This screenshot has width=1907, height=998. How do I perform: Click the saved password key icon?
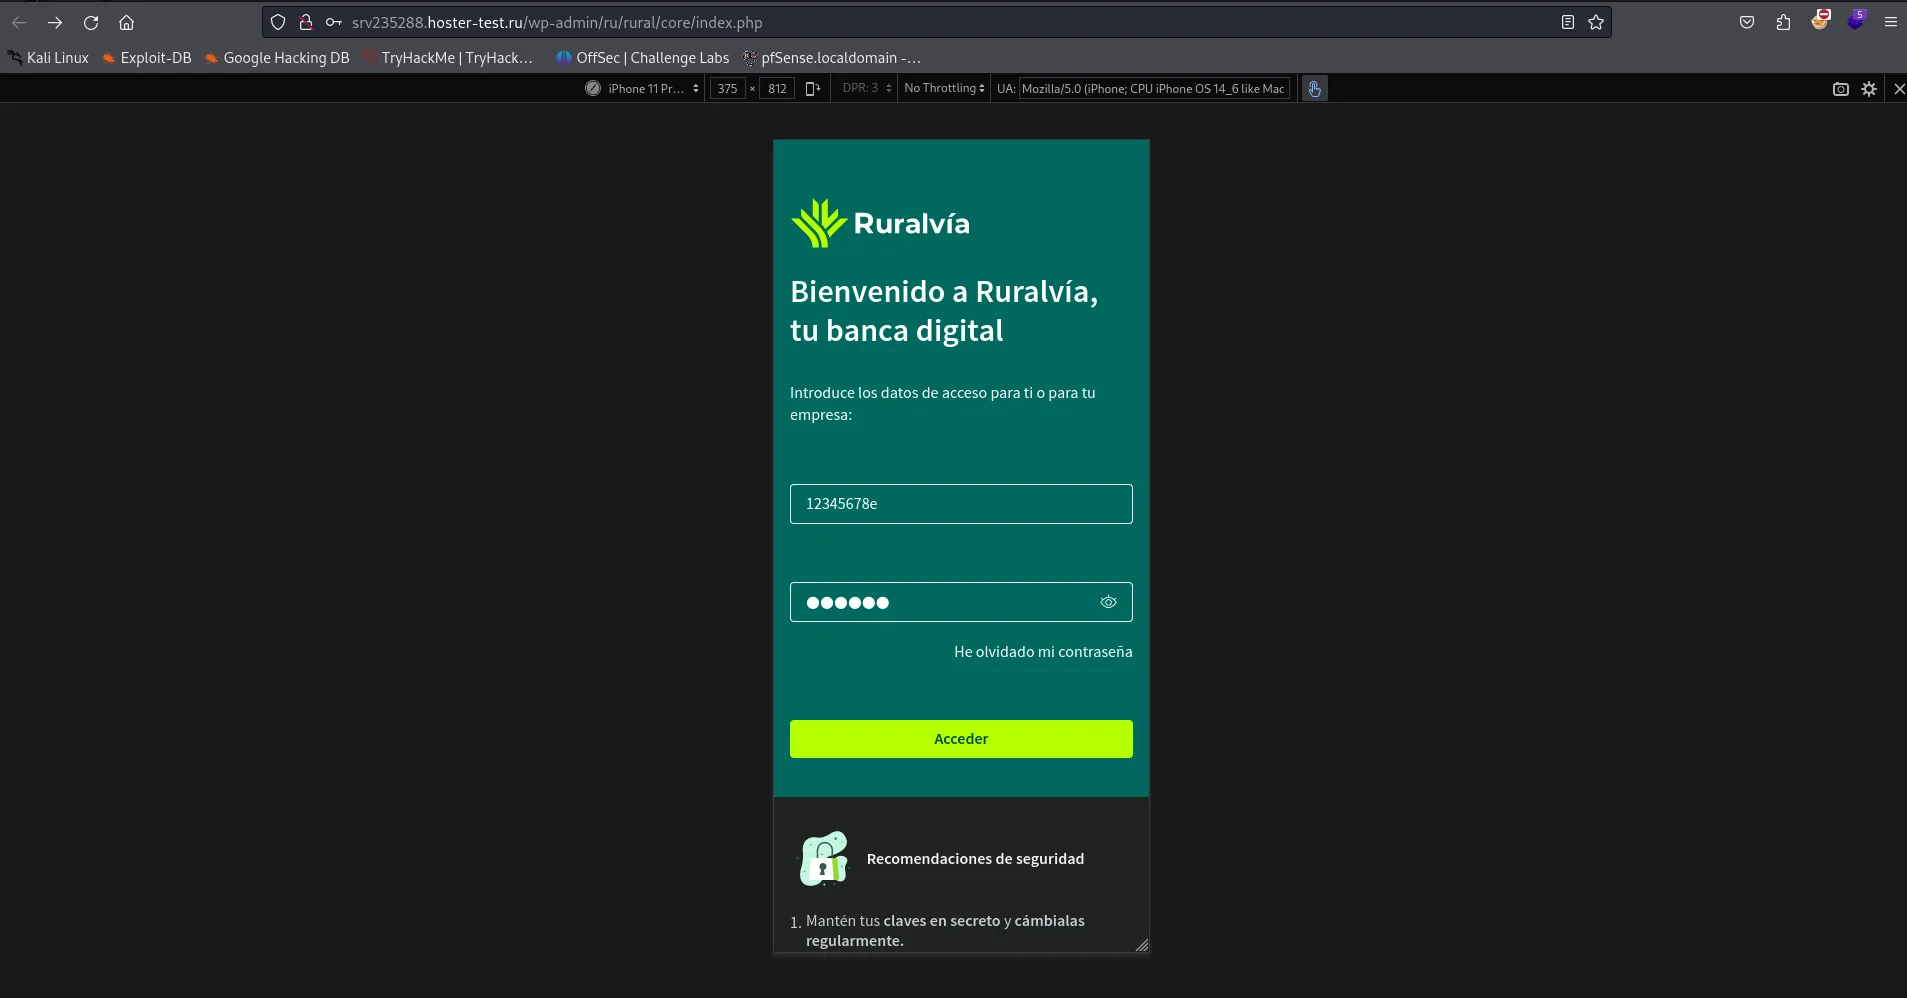click(x=334, y=22)
